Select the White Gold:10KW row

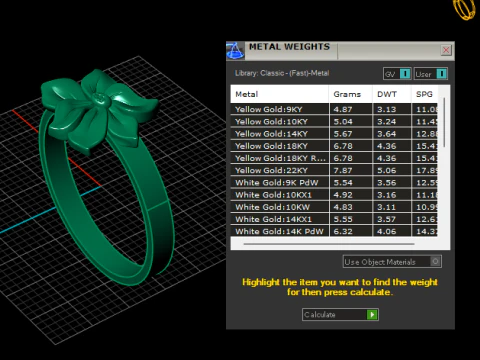[334, 207]
